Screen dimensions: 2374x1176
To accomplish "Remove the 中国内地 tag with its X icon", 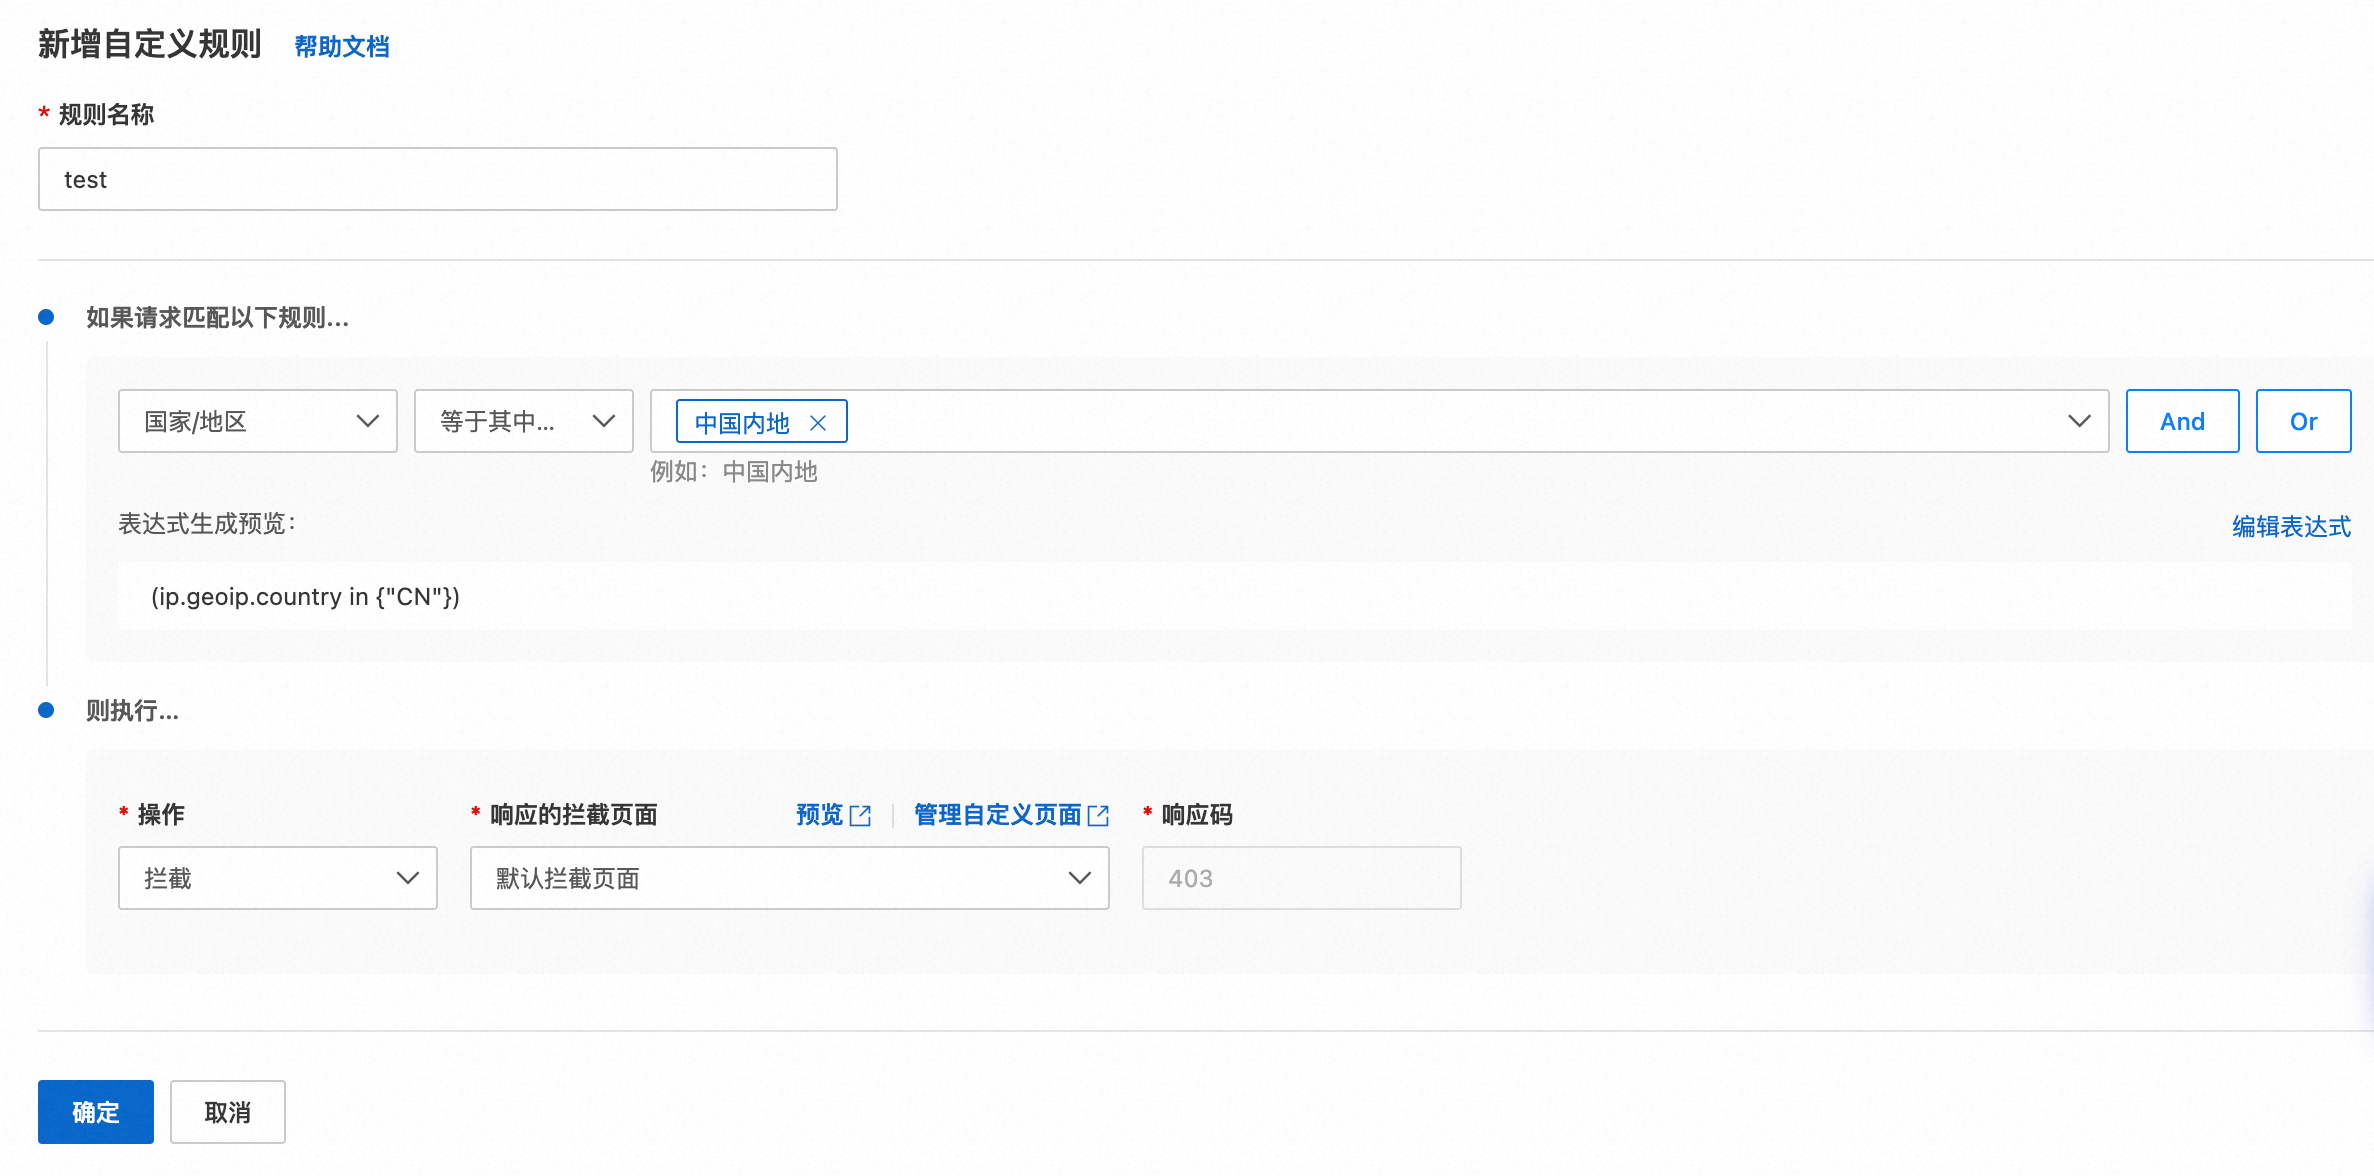I will pyautogui.click(x=818, y=423).
